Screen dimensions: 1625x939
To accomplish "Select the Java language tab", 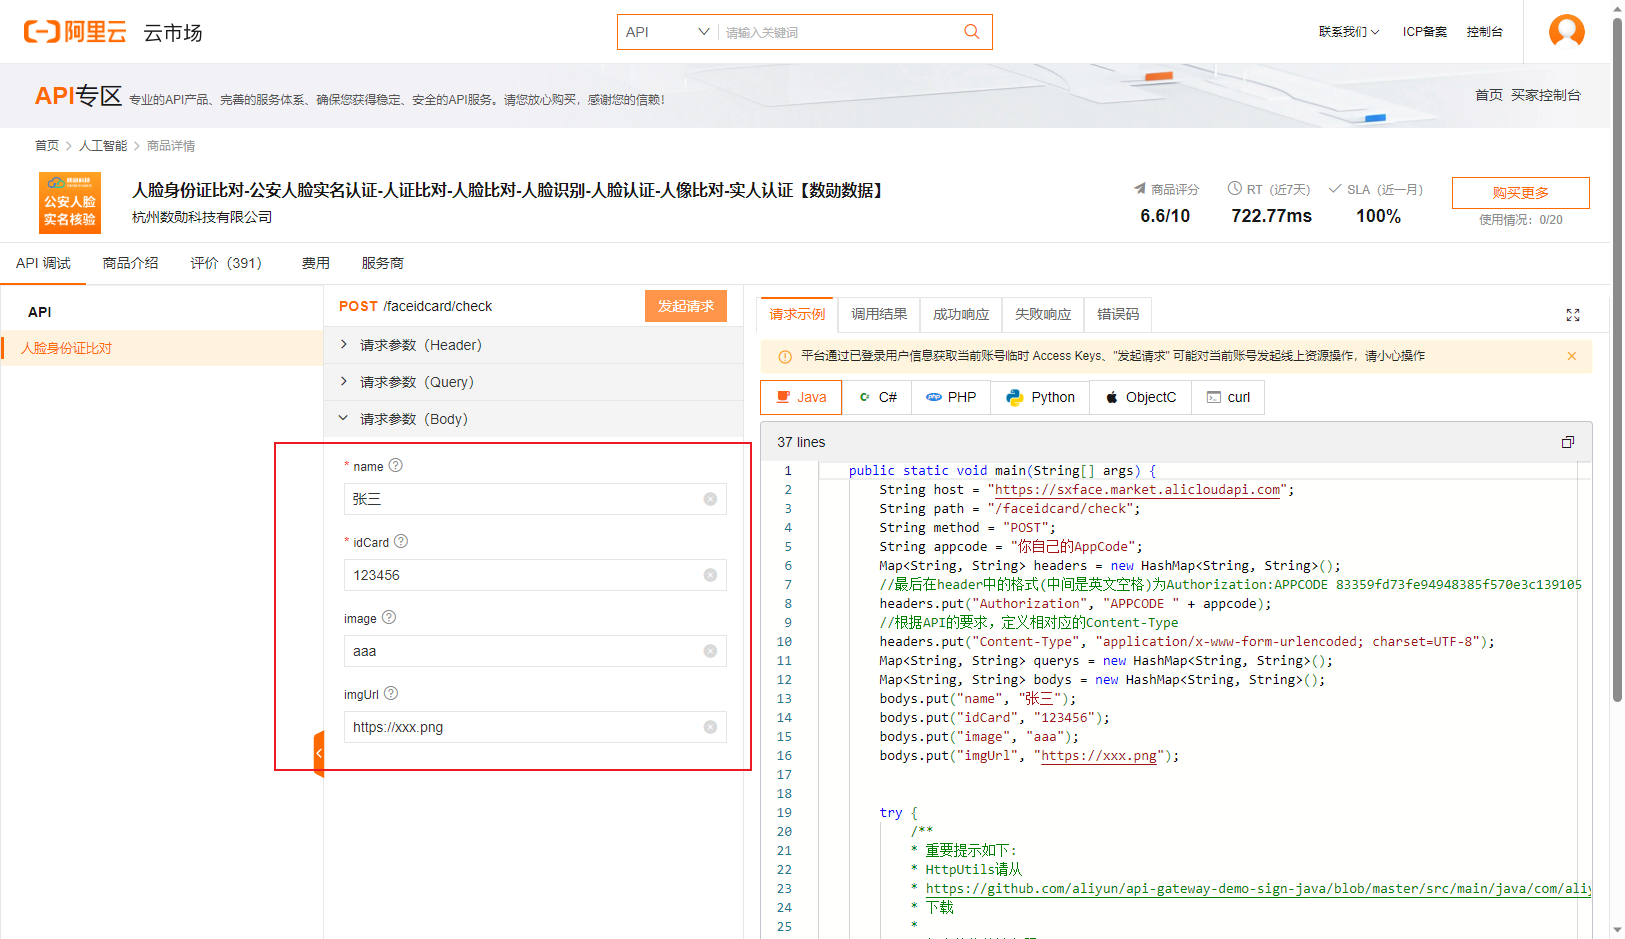I will coord(801,397).
